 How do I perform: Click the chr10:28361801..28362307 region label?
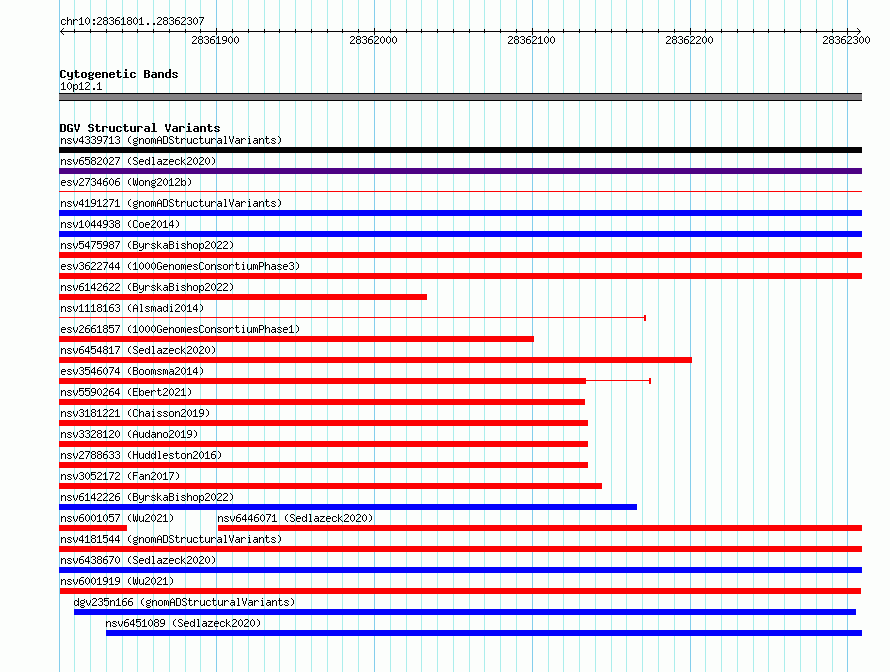coord(132,21)
